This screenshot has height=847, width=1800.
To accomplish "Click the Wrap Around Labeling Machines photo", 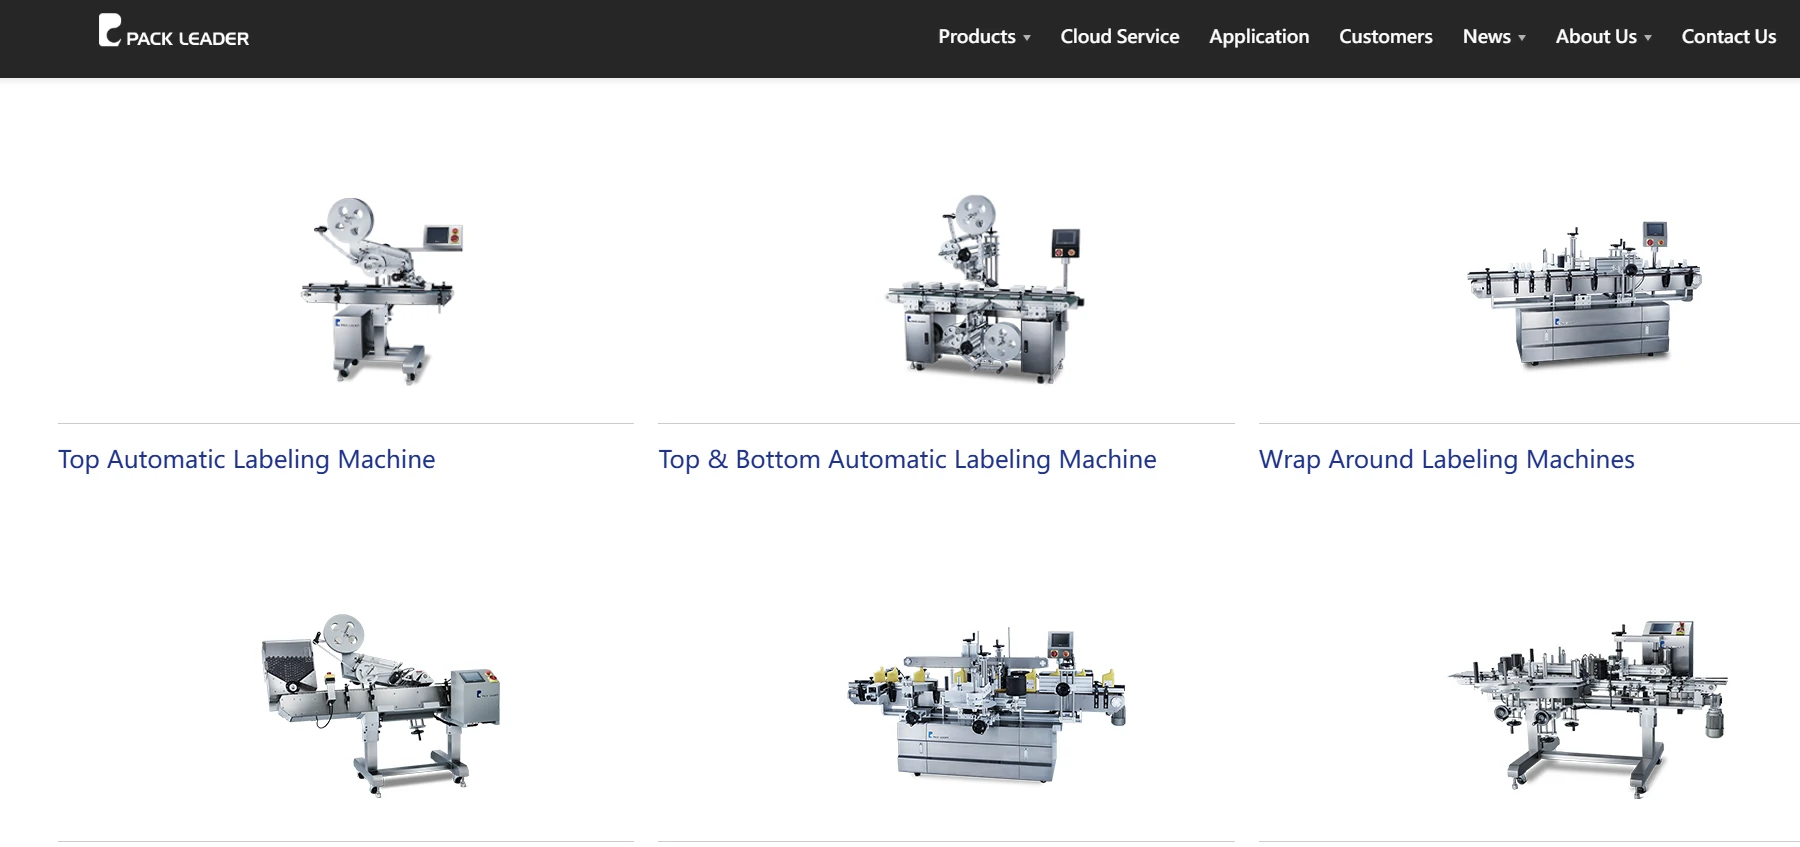I will coord(1584,294).
